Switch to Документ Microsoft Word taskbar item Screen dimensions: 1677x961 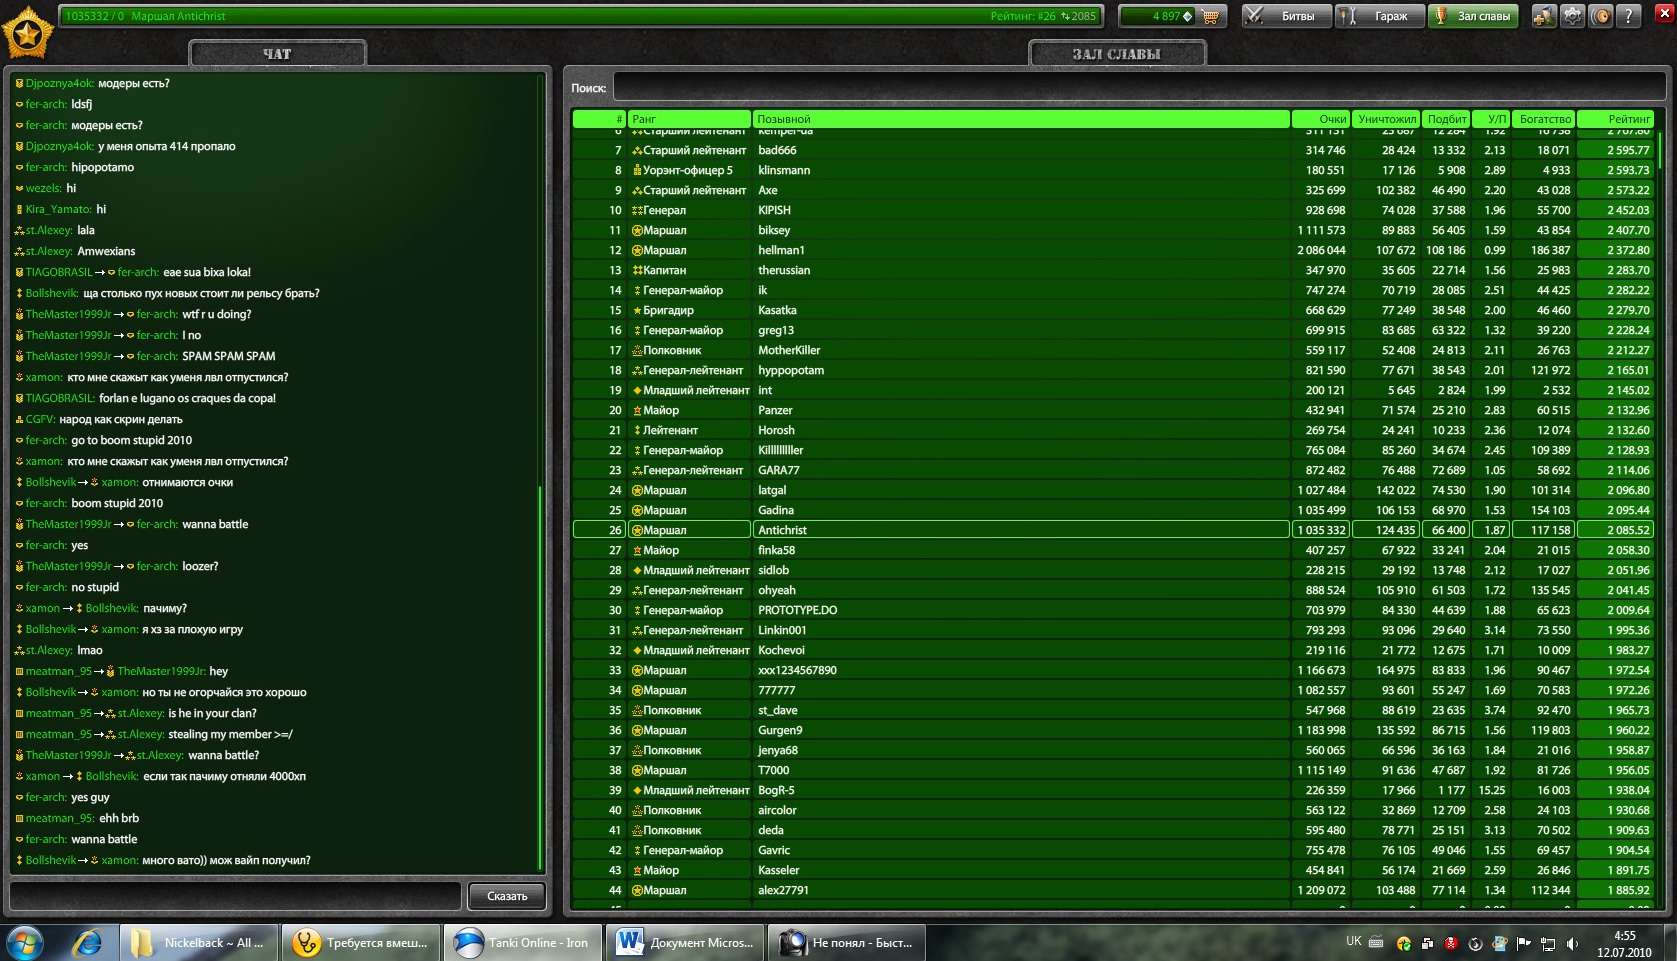click(684, 942)
